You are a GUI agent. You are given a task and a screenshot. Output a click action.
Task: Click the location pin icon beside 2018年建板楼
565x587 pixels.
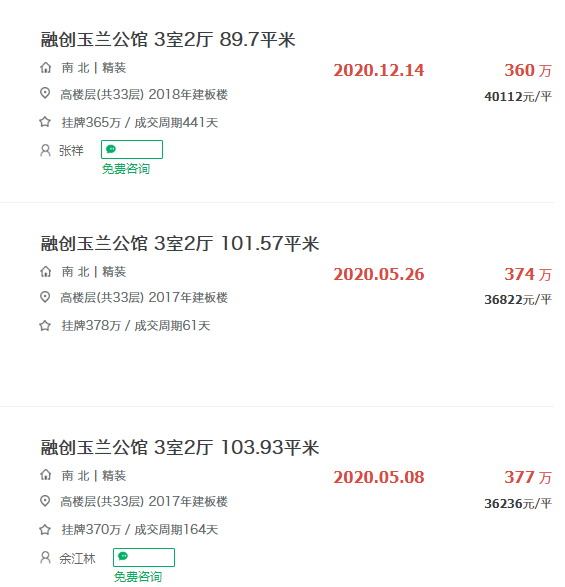[45, 93]
